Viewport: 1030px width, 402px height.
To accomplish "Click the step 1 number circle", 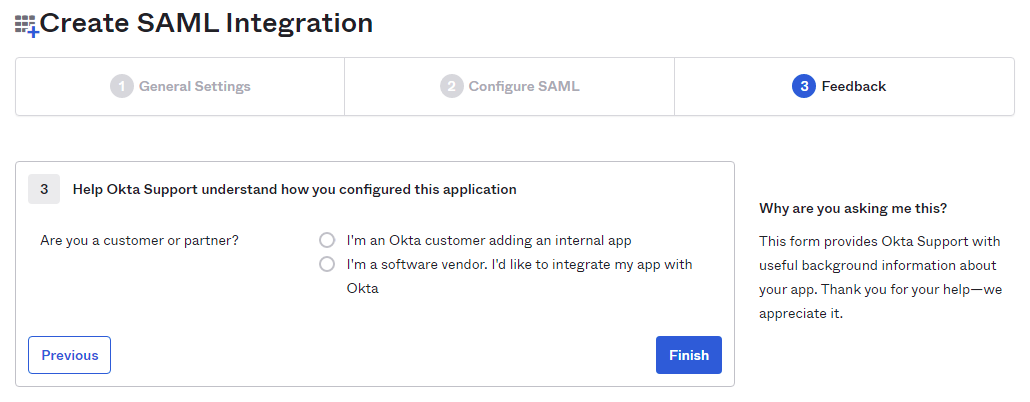I will [x=122, y=86].
